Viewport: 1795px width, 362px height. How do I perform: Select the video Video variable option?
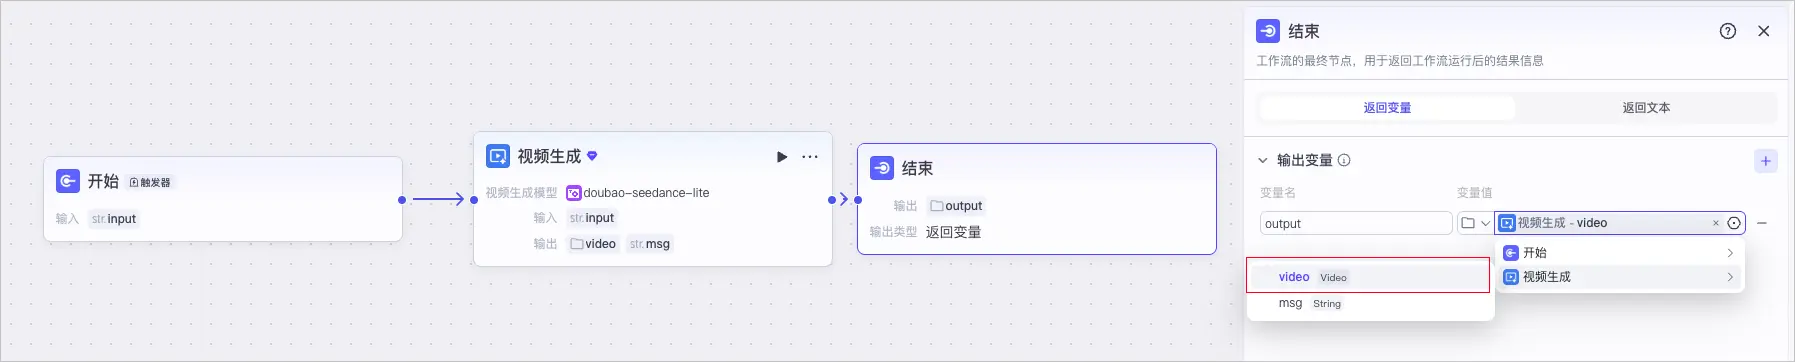pyautogui.click(x=1368, y=276)
